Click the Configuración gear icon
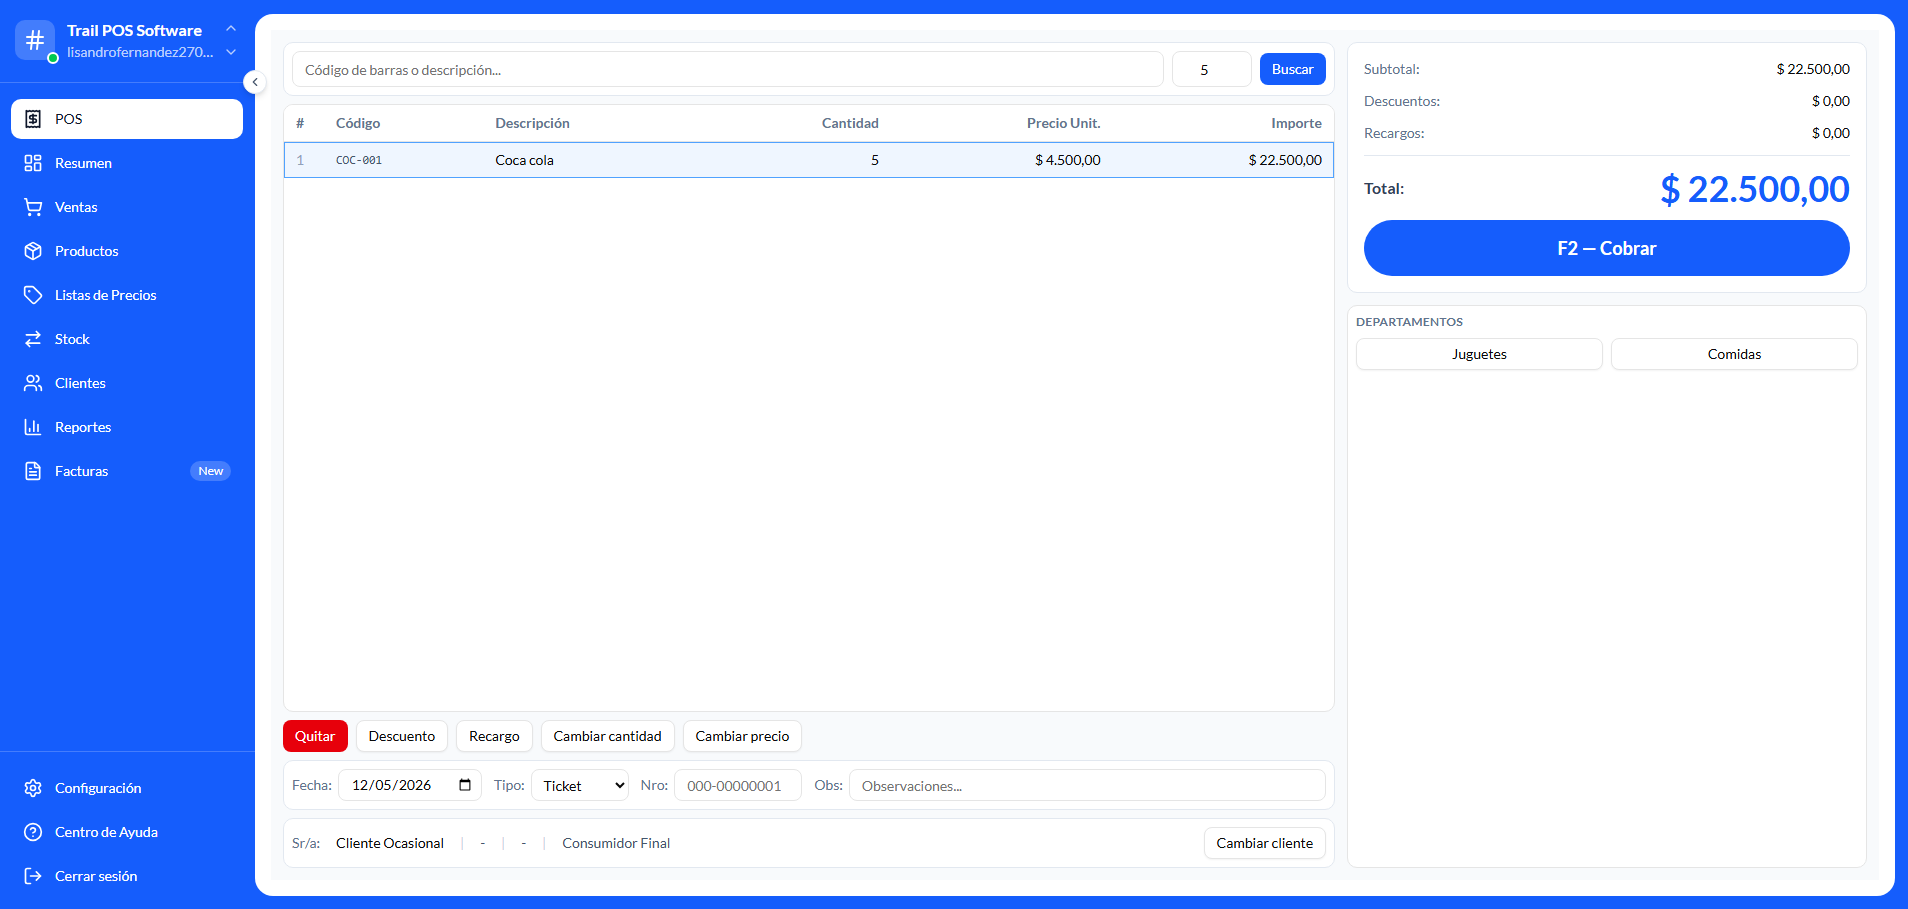This screenshot has width=1908, height=909. coord(33,788)
